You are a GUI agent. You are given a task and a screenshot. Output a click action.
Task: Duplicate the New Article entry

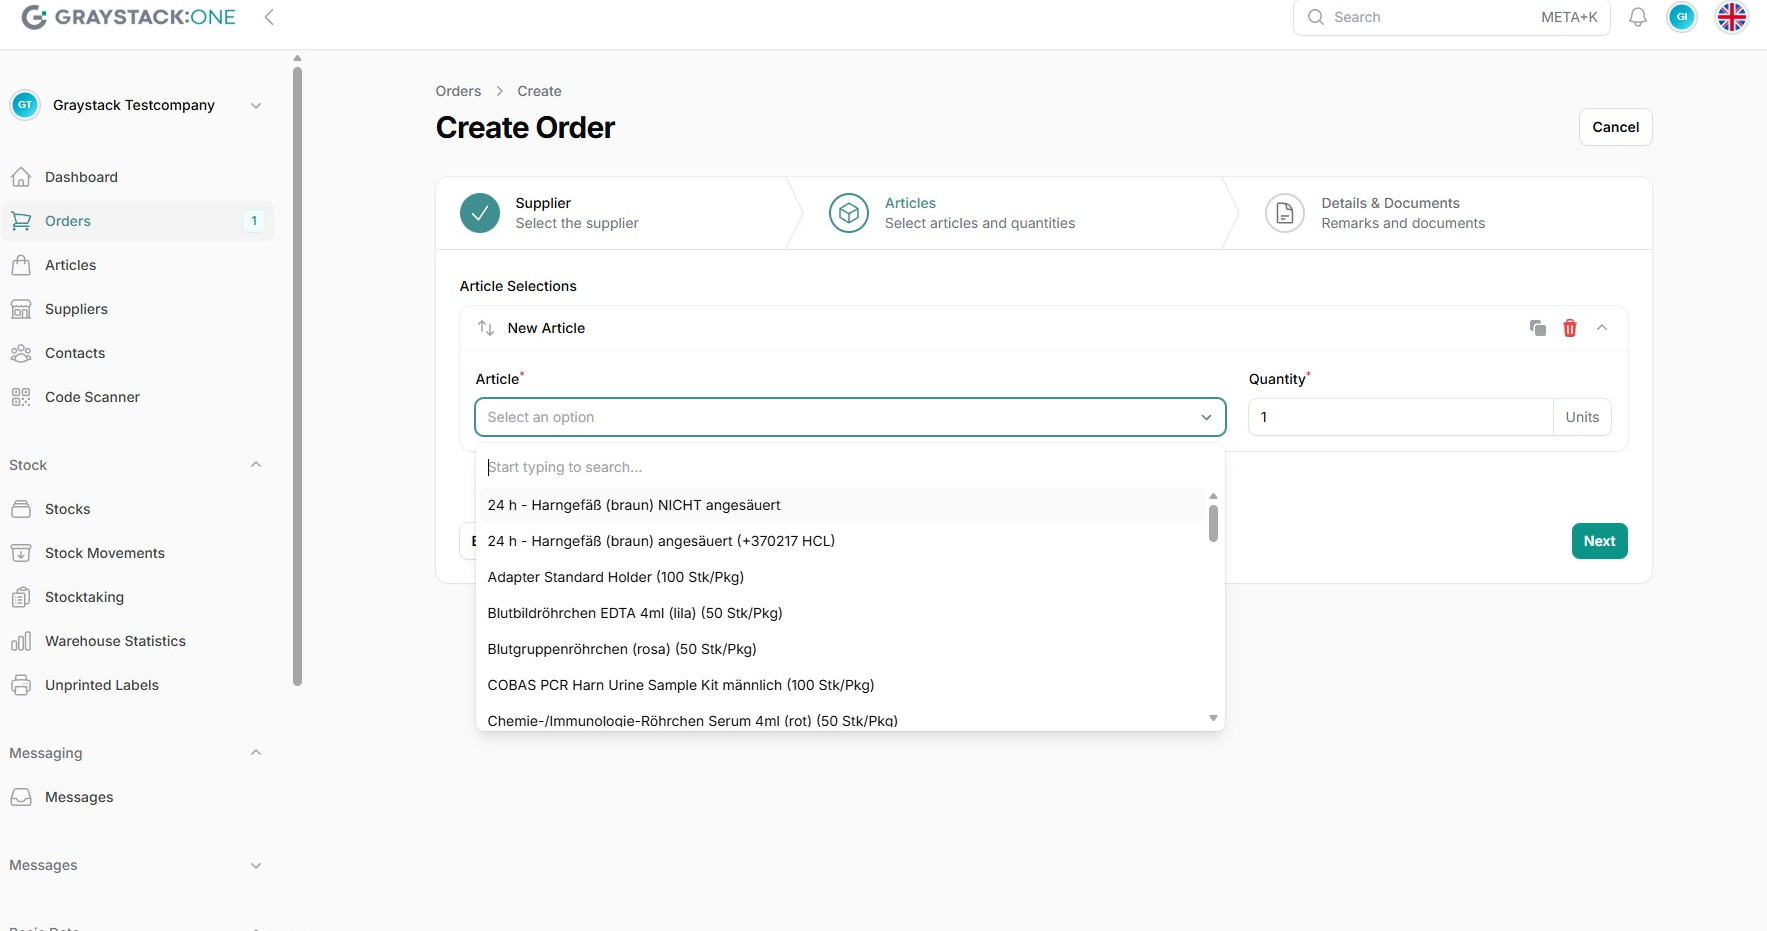pos(1538,328)
